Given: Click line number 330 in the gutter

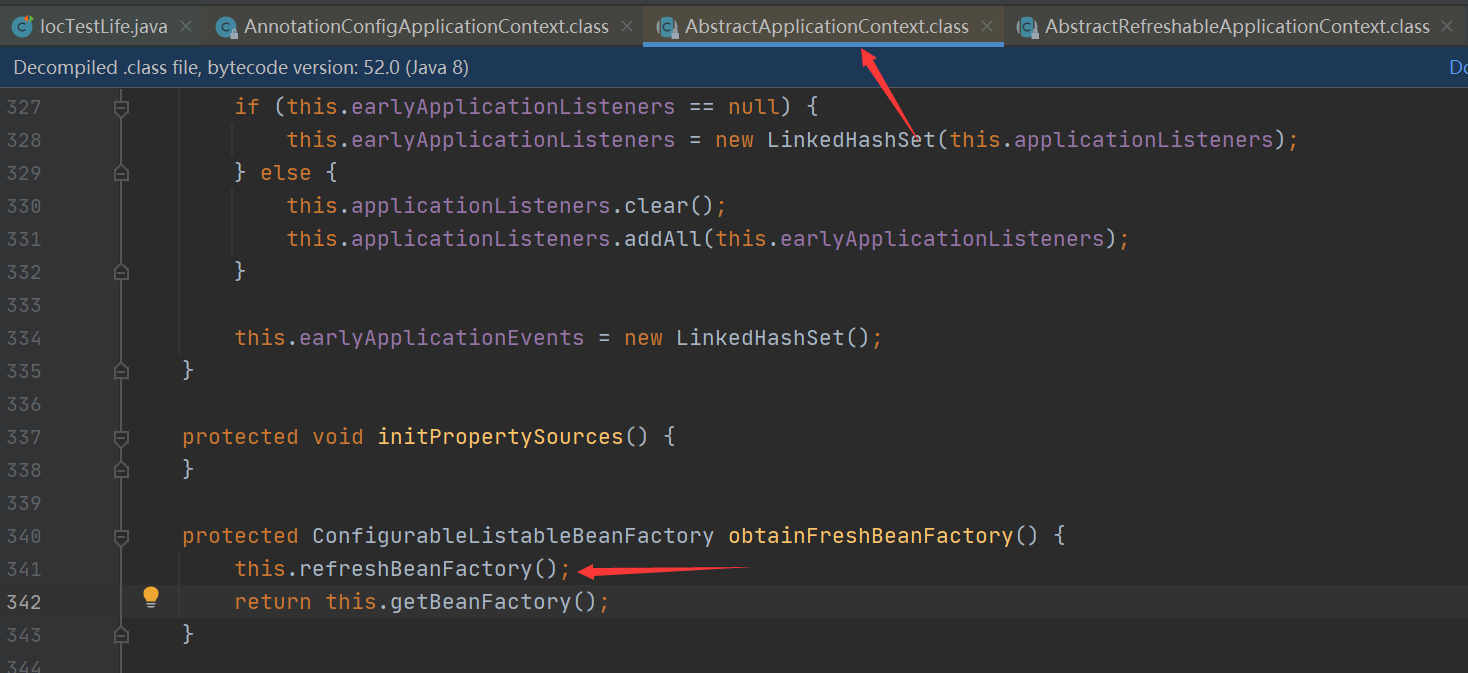Looking at the screenshot, I should (24, 206).
